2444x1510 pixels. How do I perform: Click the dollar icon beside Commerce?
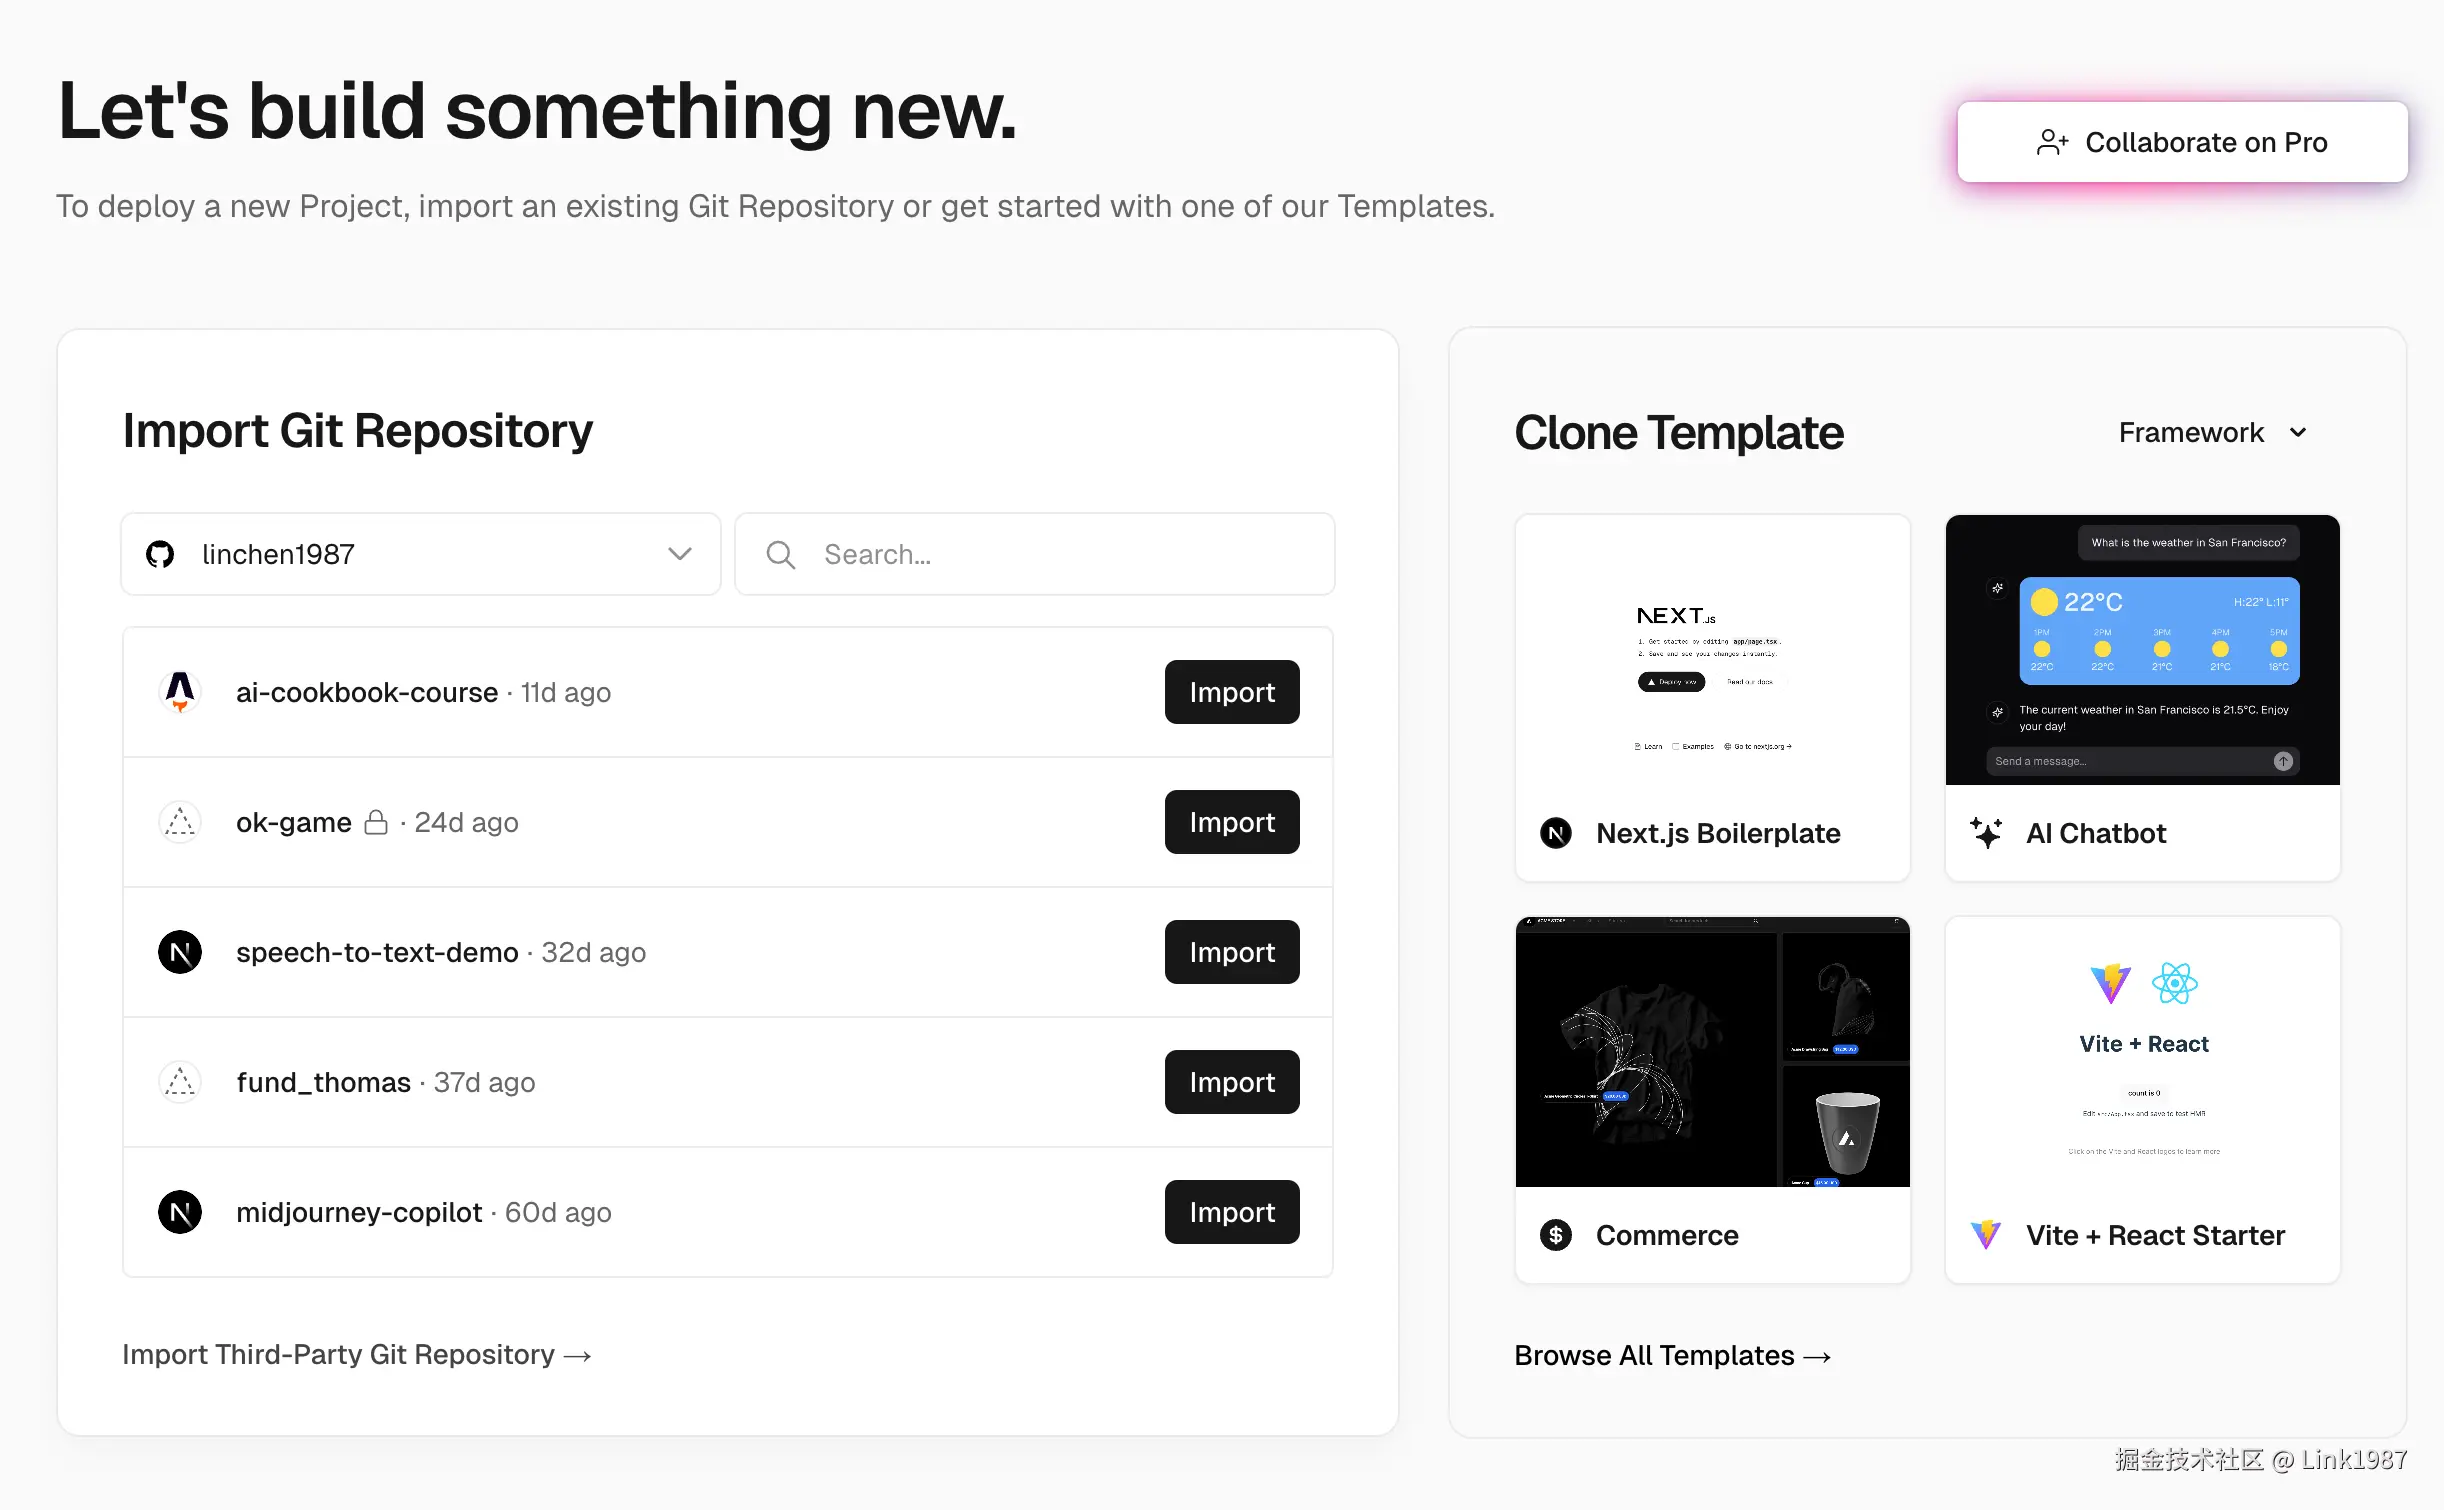[x=1556, y=1235]
